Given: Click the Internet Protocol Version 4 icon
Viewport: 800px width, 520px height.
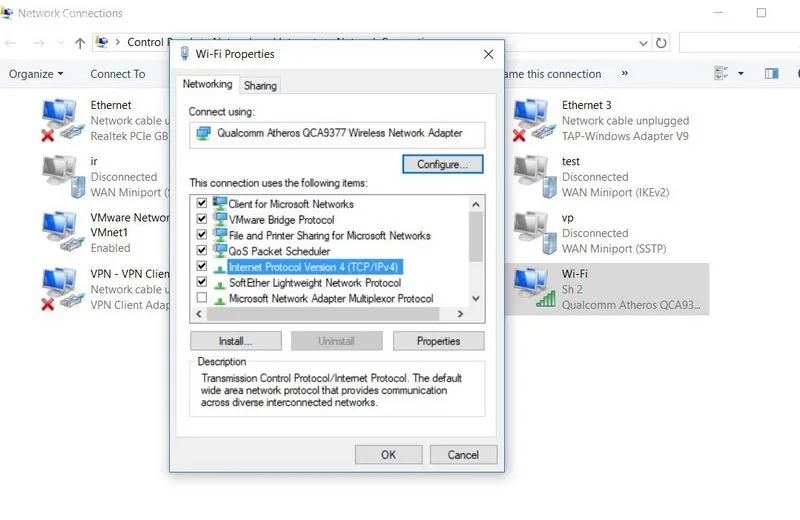Looking at the screenshot, I should click(x=220, y=268).
